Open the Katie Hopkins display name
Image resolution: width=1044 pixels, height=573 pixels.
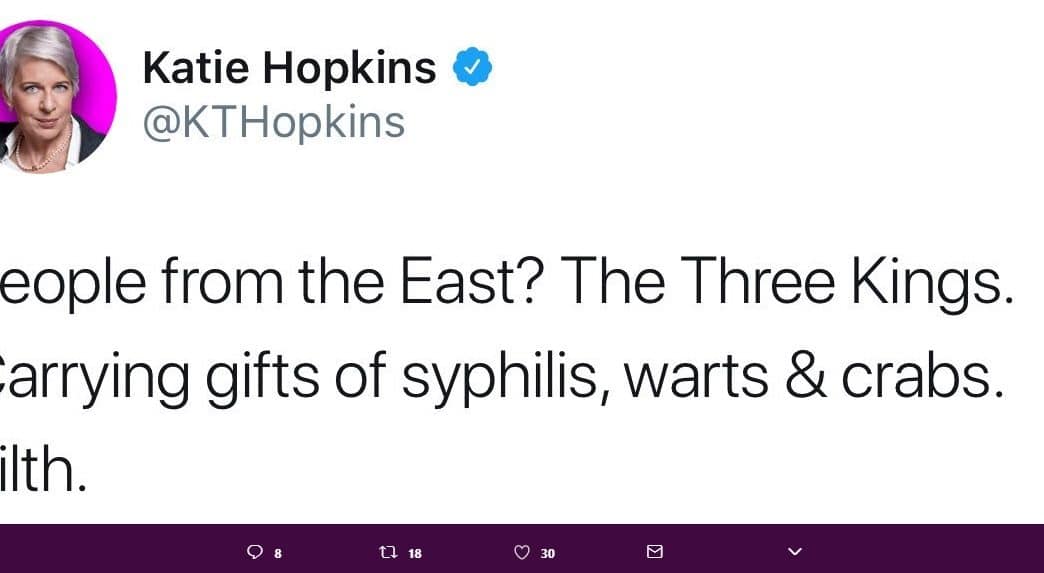point(290,68)
